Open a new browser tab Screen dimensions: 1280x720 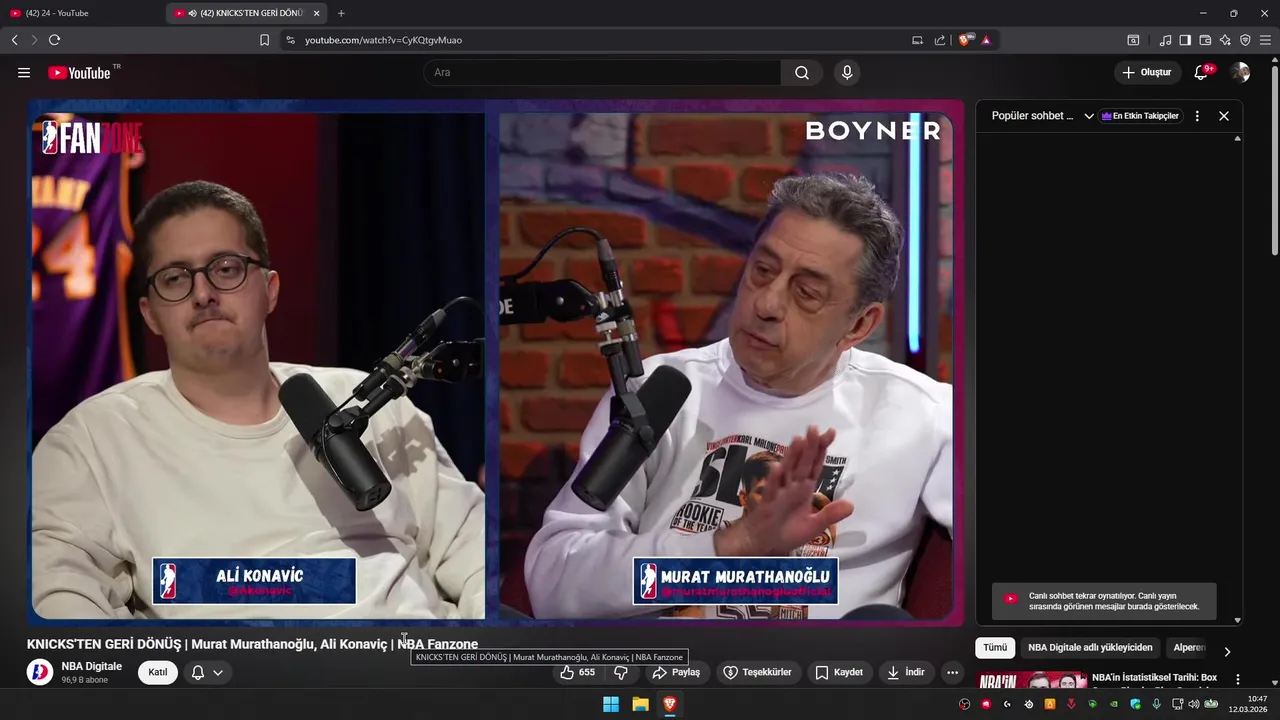point(341,13)
